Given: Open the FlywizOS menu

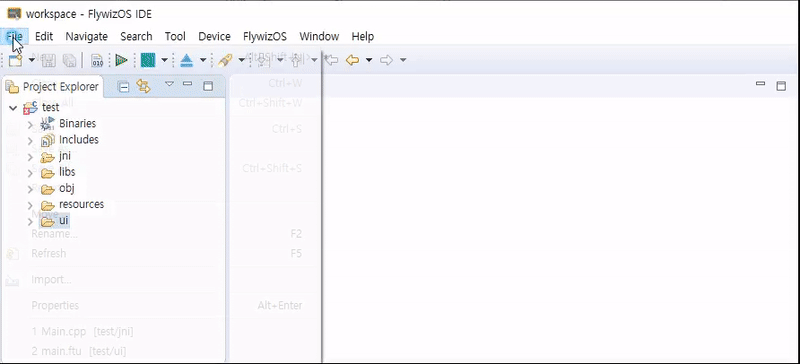Looking at the screenshot, I should [265, 36].
